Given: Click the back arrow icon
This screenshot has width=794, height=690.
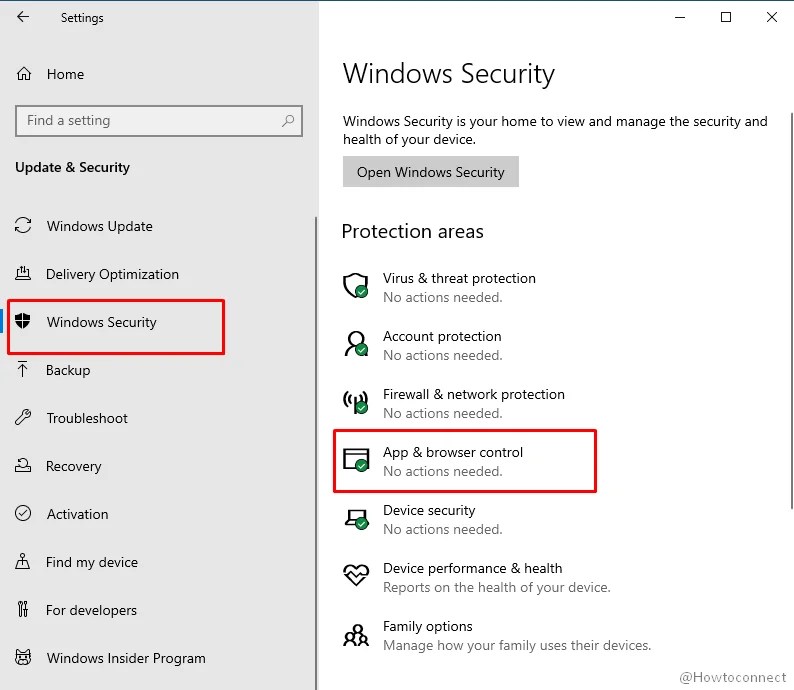Looking at the screenshot, I should tap(23, 17).
